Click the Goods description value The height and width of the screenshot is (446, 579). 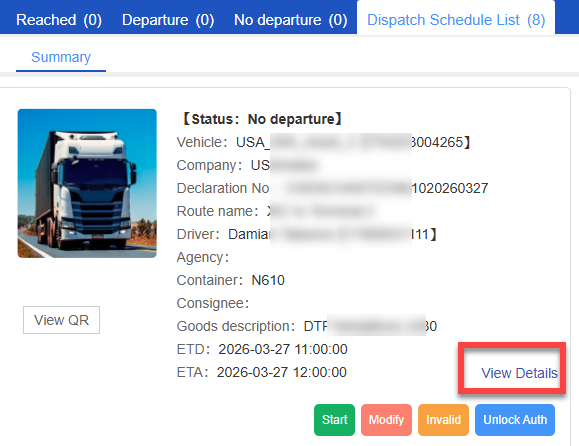(x=370, y=326)
